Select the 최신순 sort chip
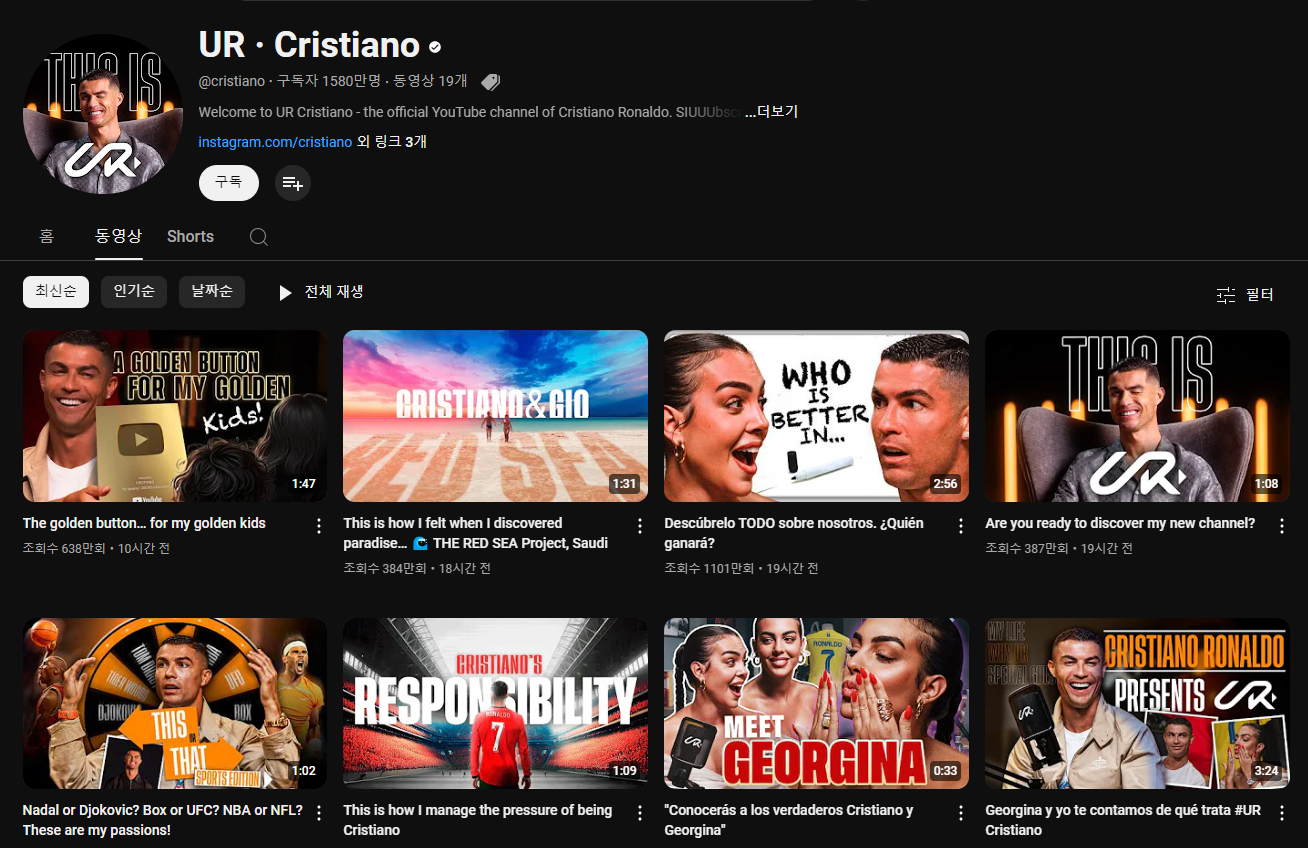 pyautogui.click(x=56, y=292)
